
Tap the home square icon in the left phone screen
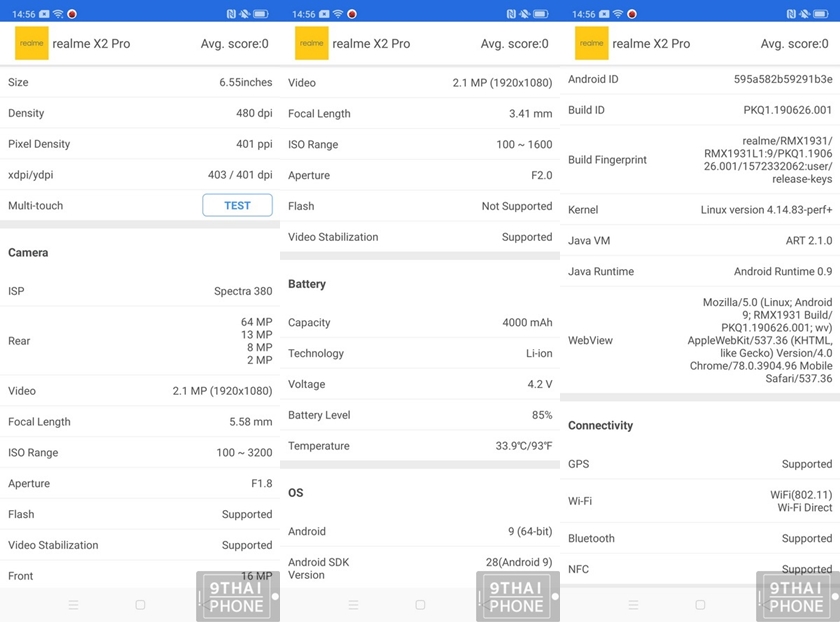[140, 605]
